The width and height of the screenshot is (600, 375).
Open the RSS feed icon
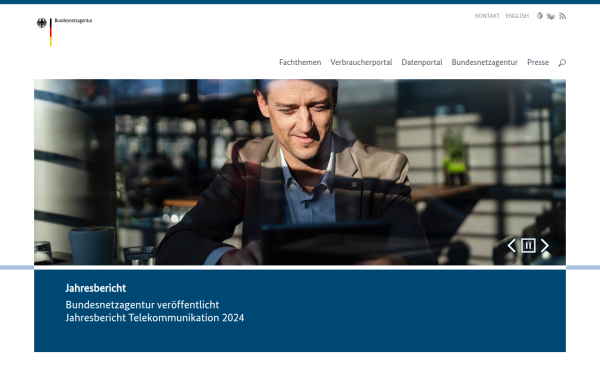[562, 16]
